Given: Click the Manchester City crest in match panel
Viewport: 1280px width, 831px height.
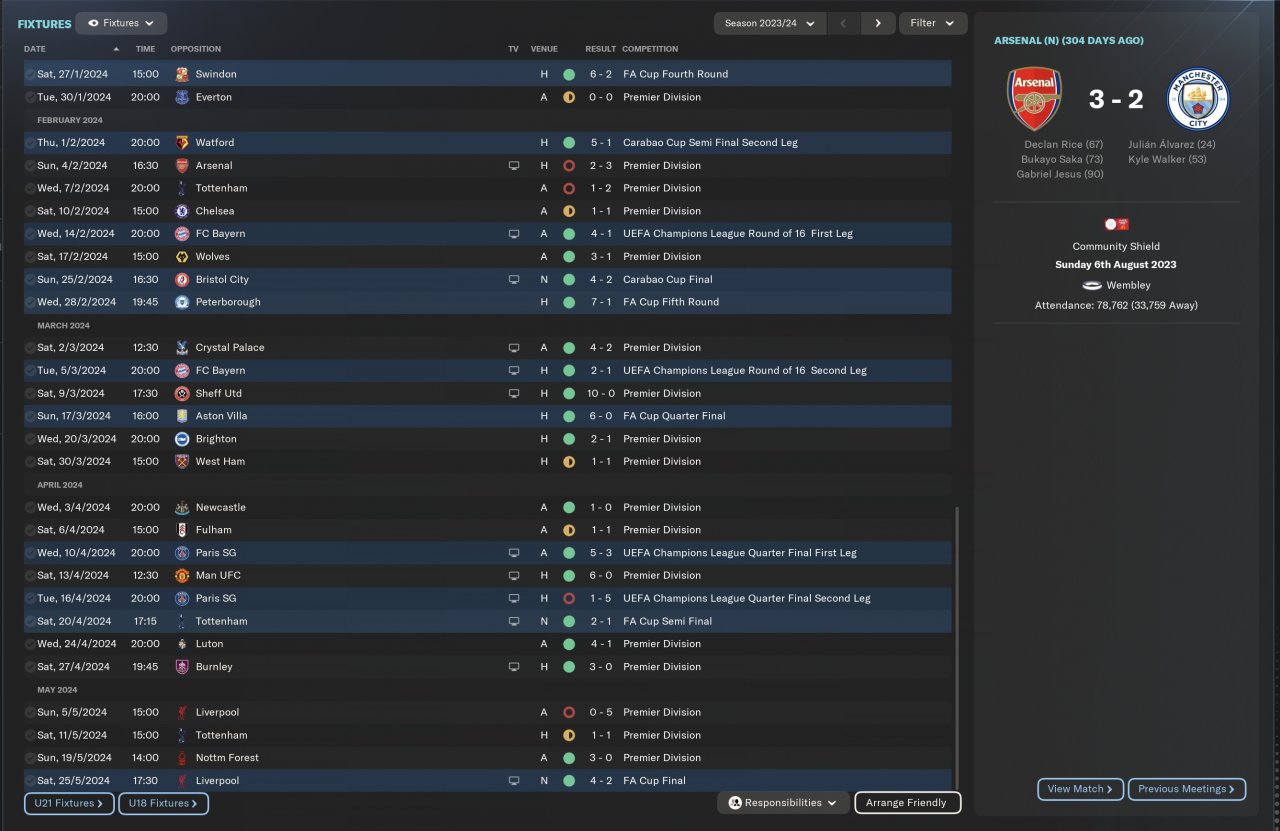Looking at the screenshot, I should point(1198,100).
